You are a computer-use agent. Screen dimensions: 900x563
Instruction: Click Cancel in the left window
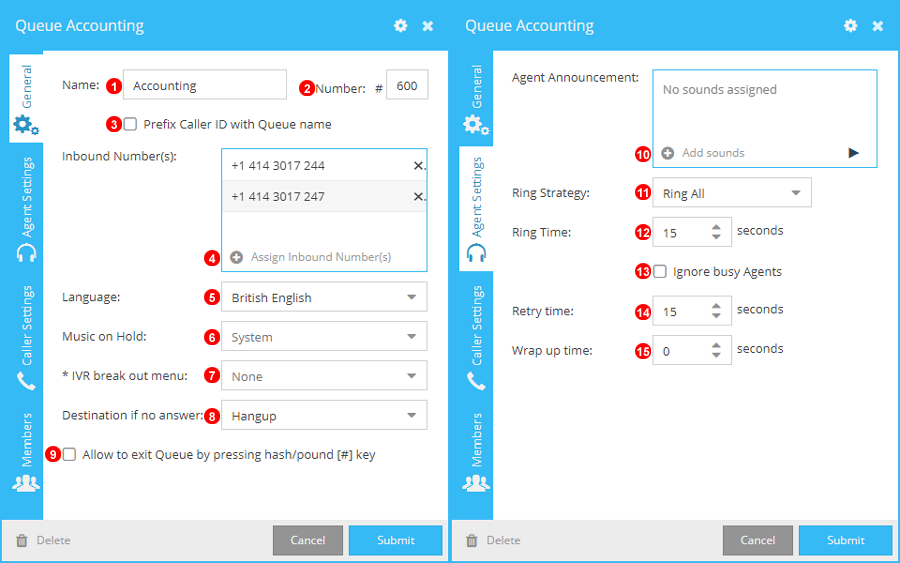tap(308, 540)
